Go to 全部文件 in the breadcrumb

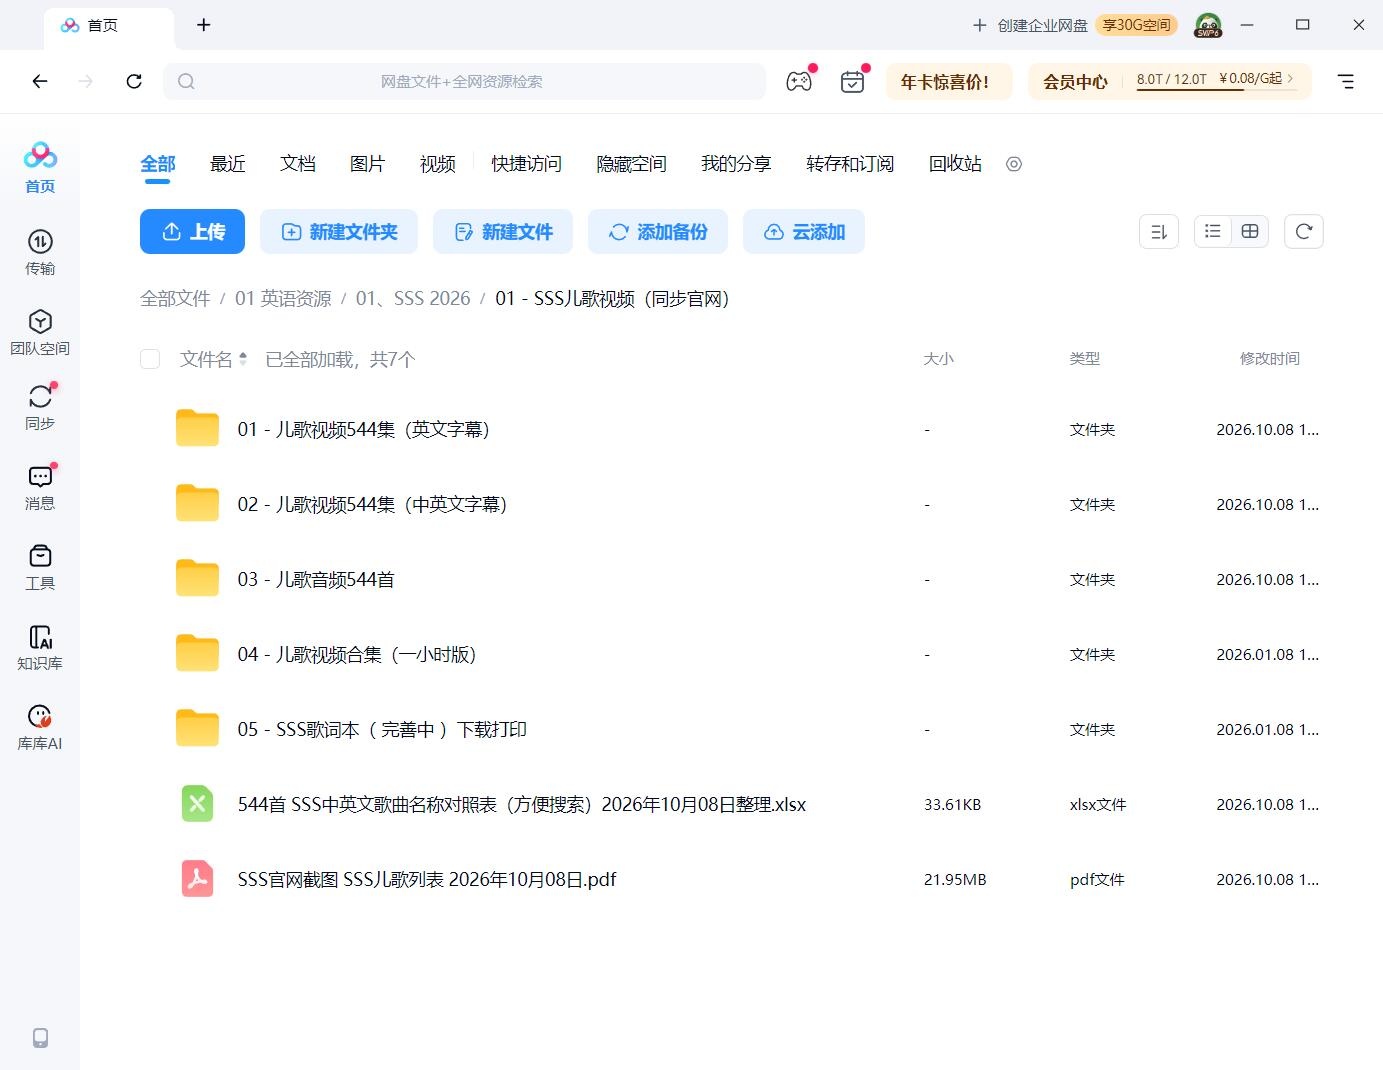coord(175,299)
